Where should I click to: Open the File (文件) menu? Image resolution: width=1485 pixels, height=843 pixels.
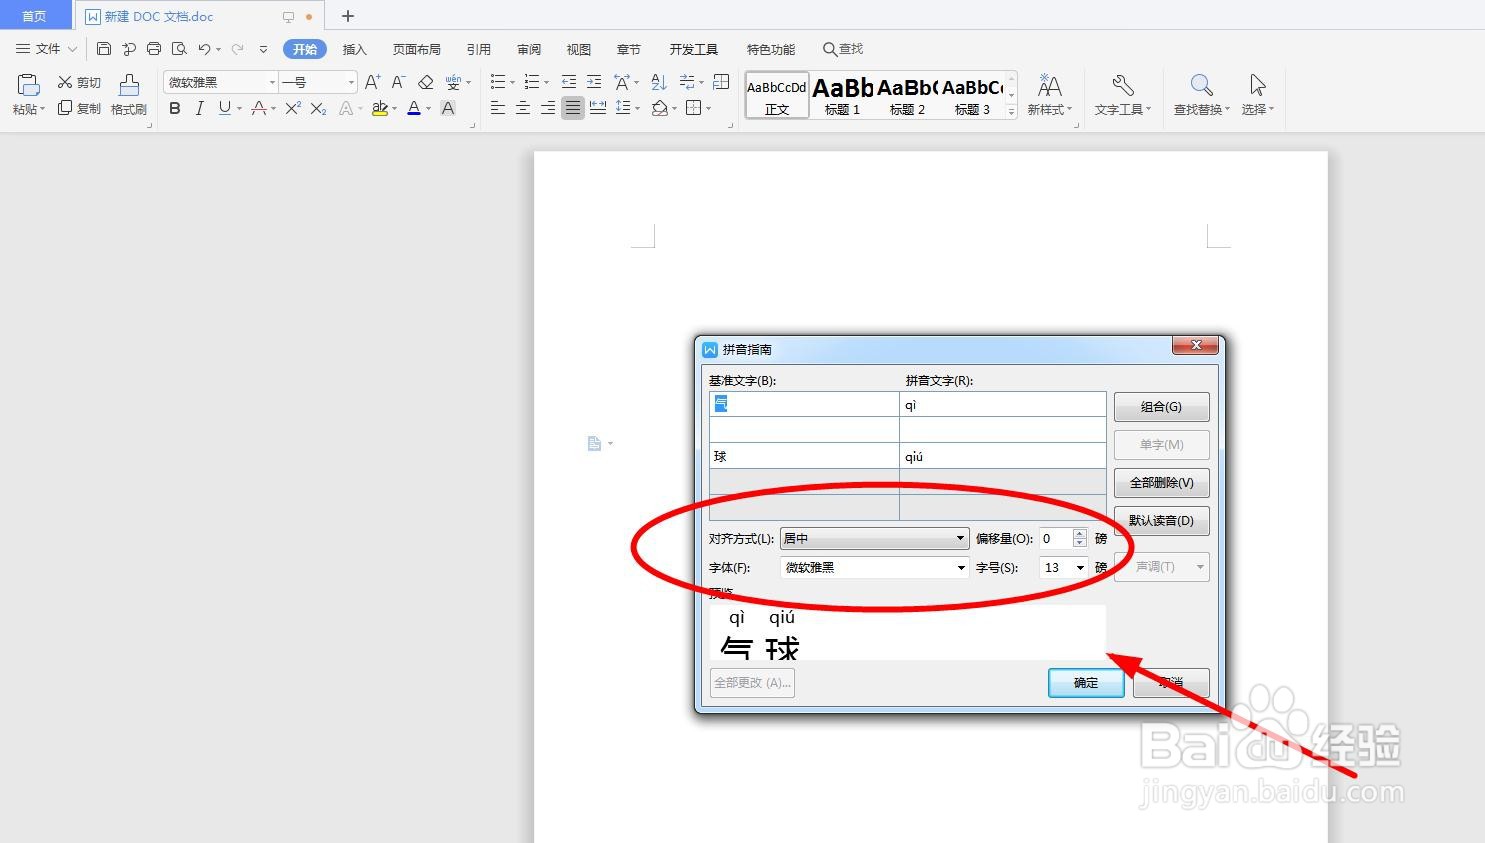[x=46, y=48]
